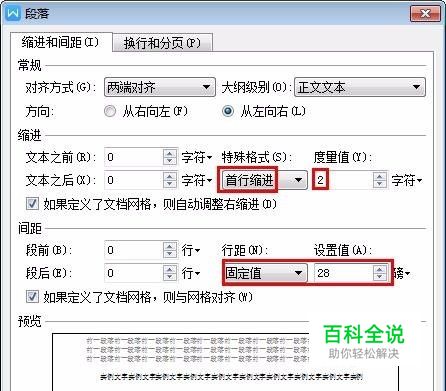Open 行 unit dropdown for 段后
The image size is (446, 391).
pos(191,274)
